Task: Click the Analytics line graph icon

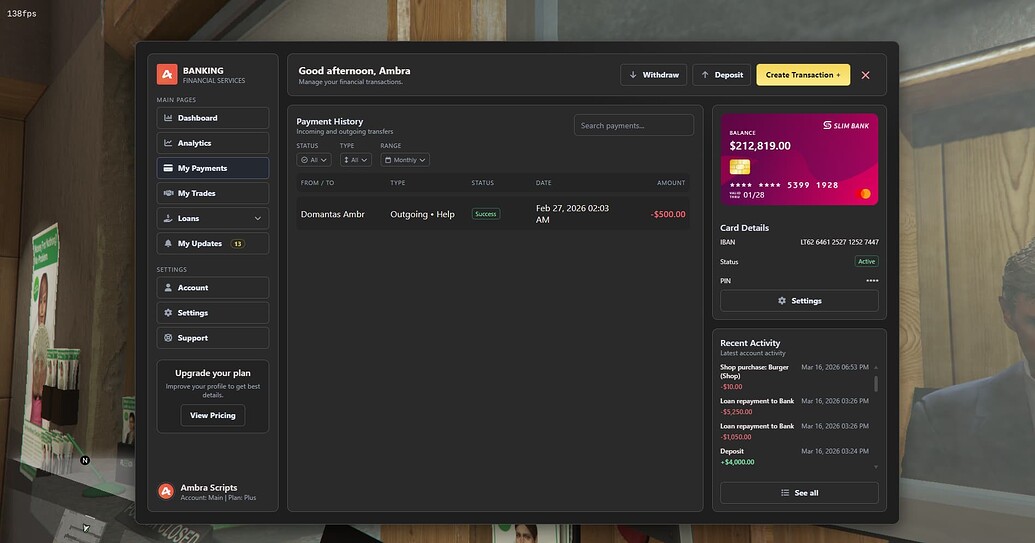Action: (168, 143)
